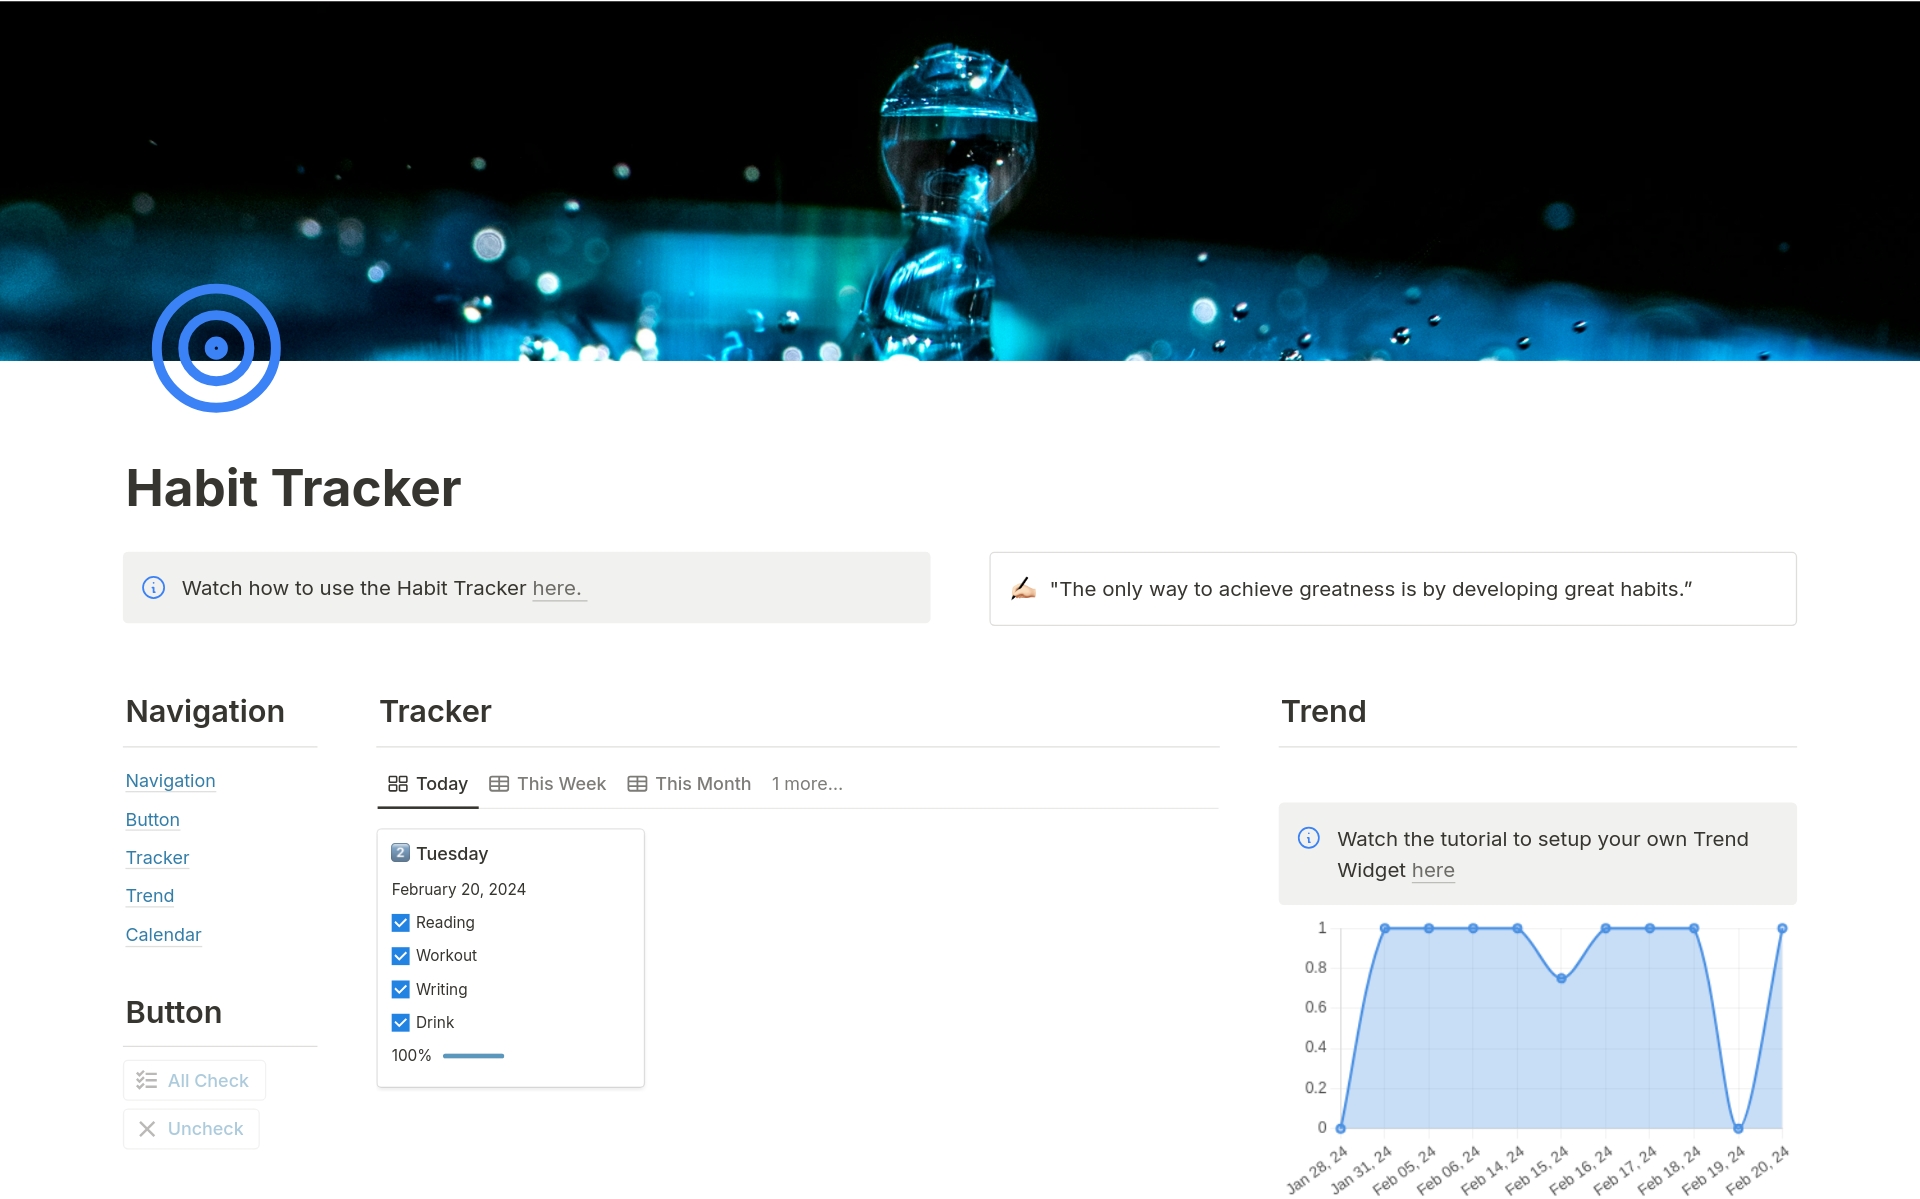Toggle the Workout habit checkbox
The height and width of the screenshot is (1199, 1920).
click(x=401, y=955)
